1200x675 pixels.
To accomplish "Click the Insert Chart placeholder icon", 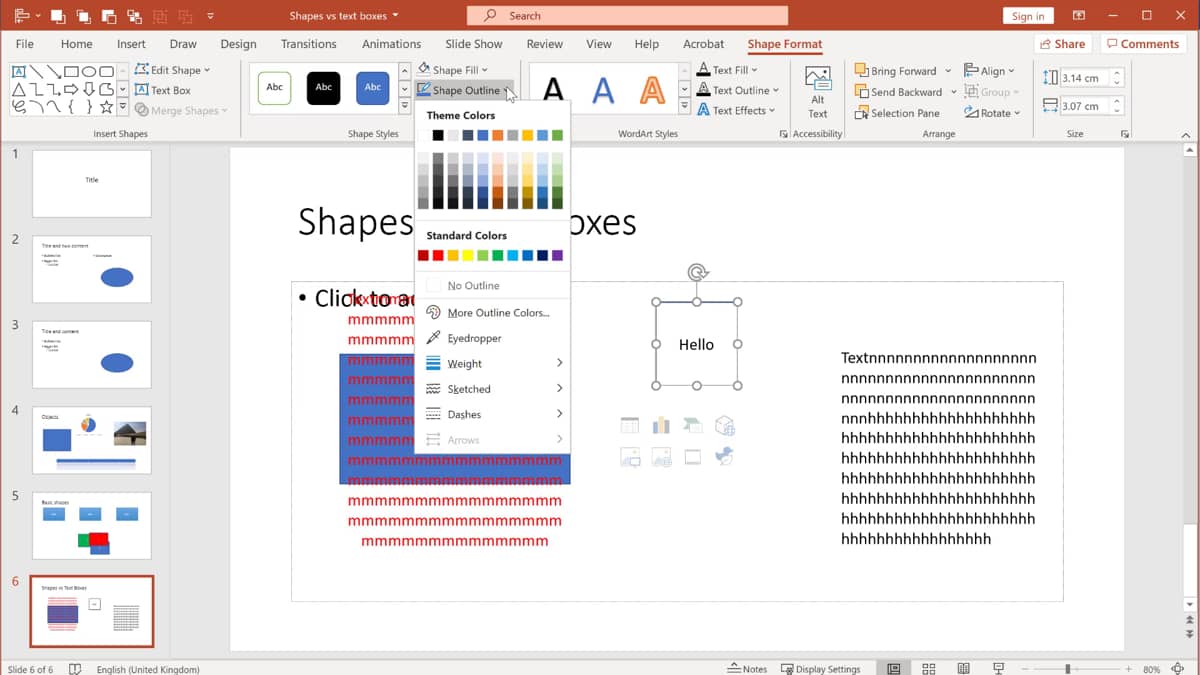I will [661, 426].
